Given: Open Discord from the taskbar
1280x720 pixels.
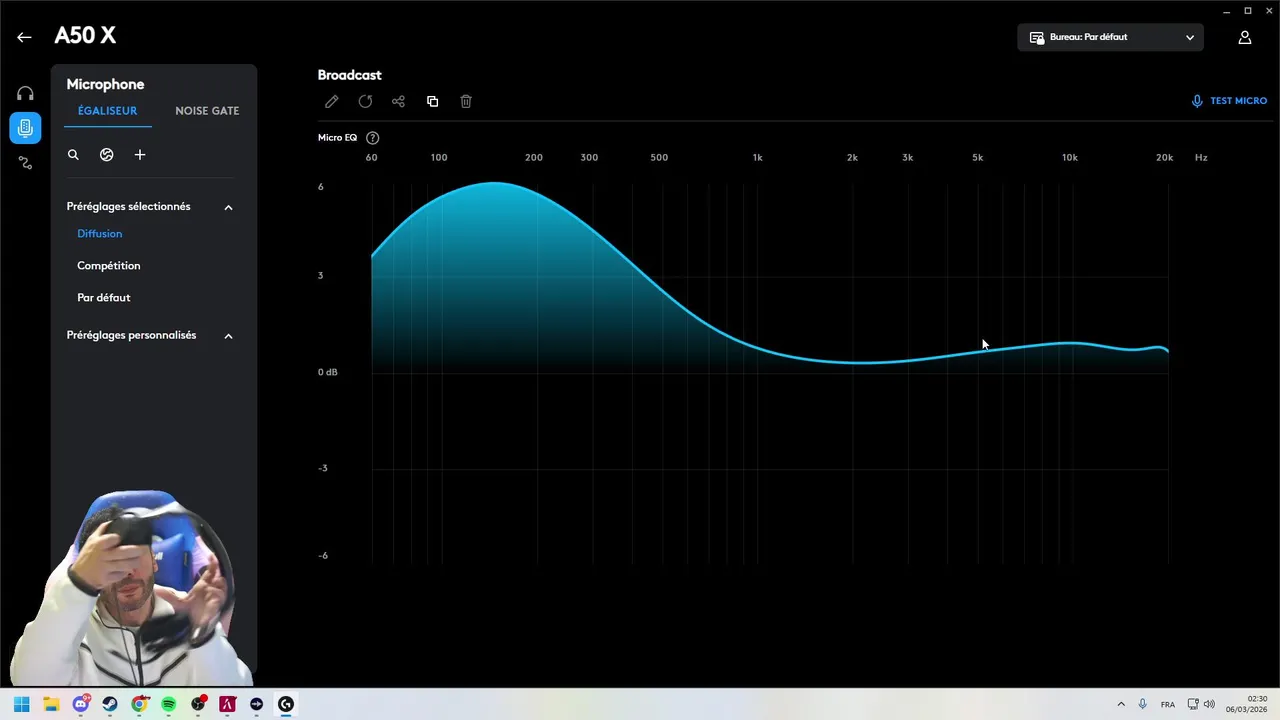Looking at the screenshot, I should point(81,704).
